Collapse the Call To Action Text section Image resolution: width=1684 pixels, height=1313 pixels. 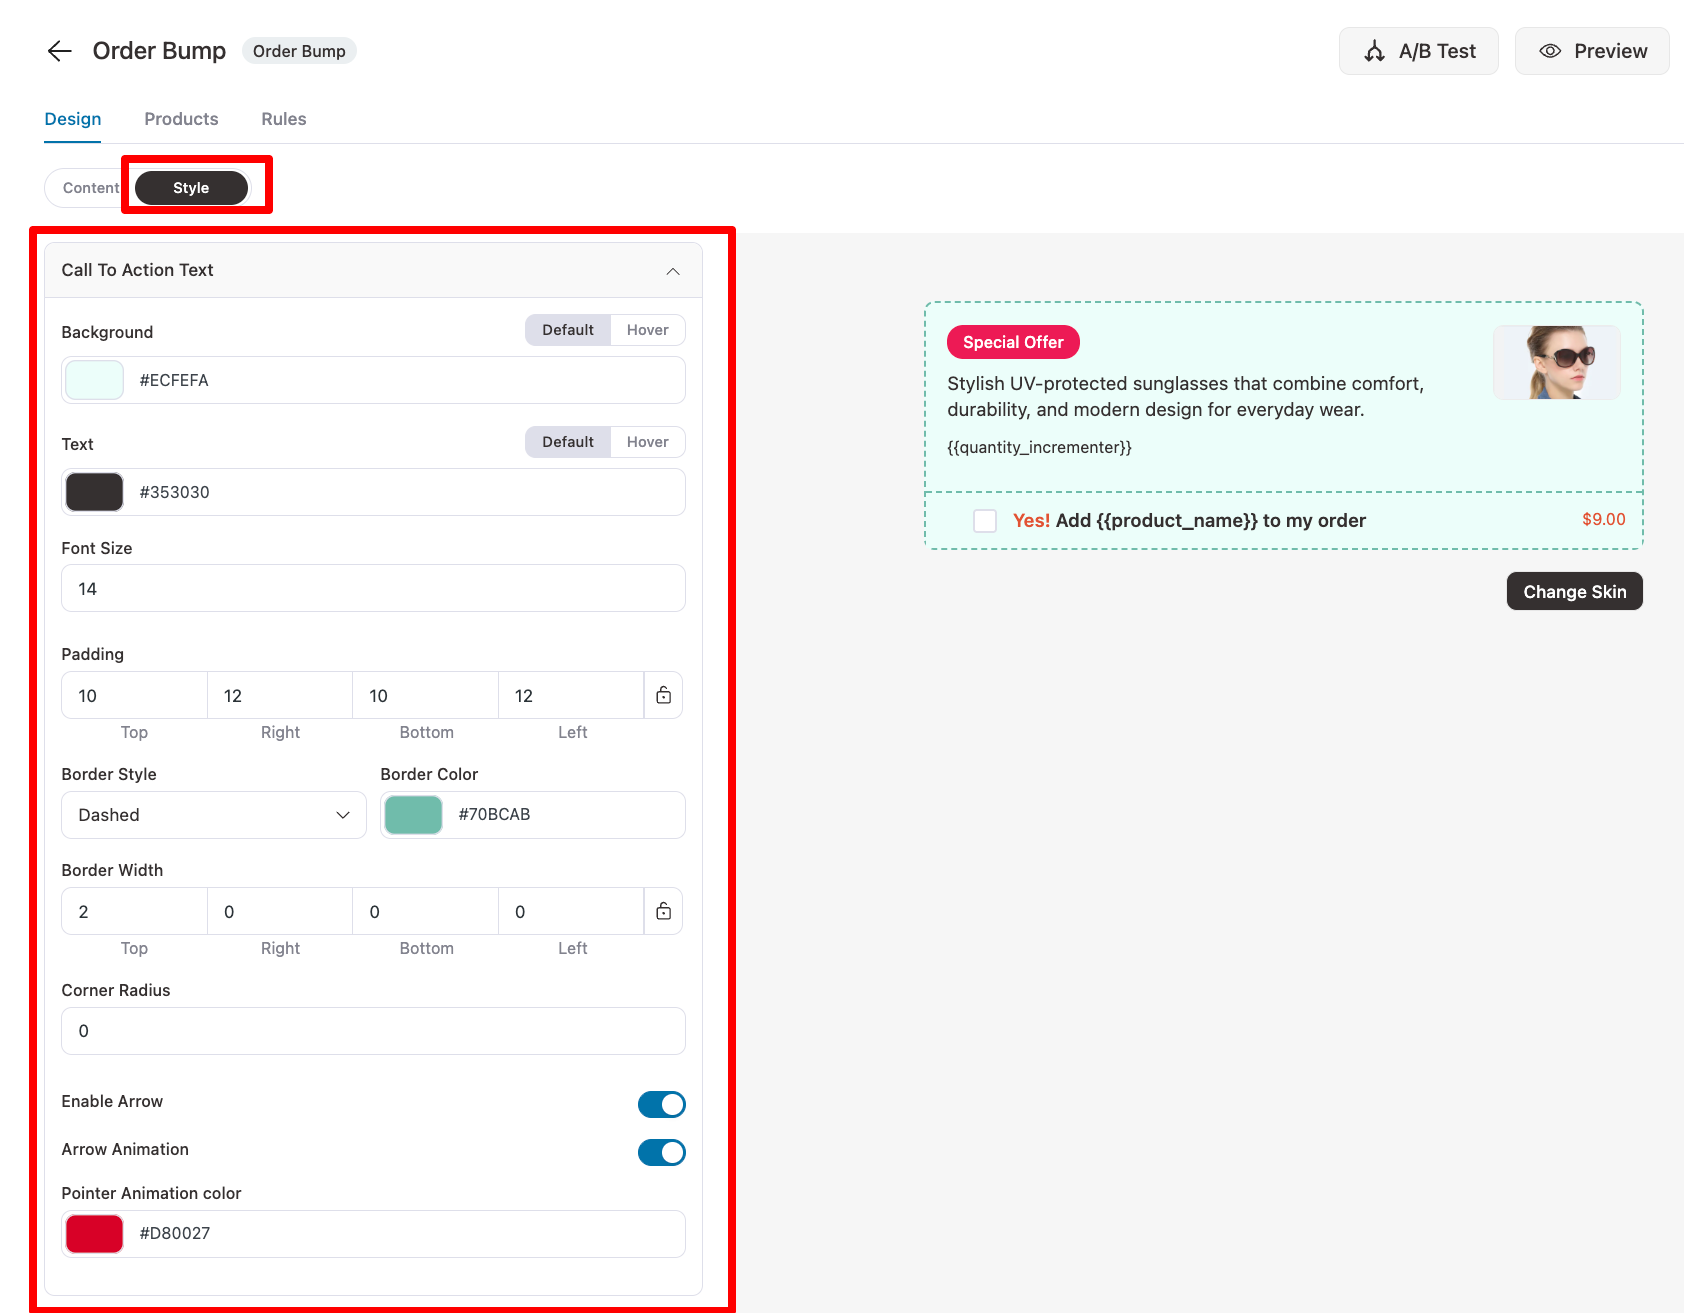pyautogui.click(x=673, y=271)
